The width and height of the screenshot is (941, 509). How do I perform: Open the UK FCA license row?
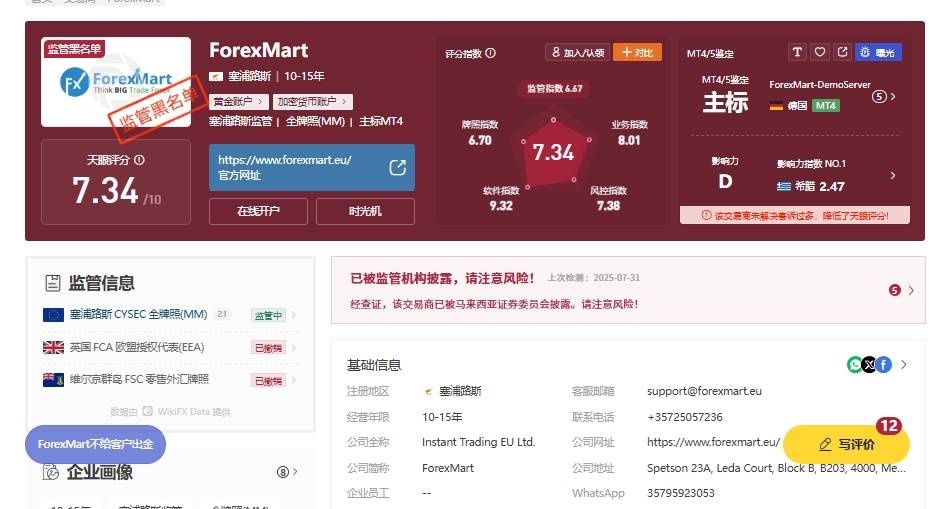[x=169, y=347]
